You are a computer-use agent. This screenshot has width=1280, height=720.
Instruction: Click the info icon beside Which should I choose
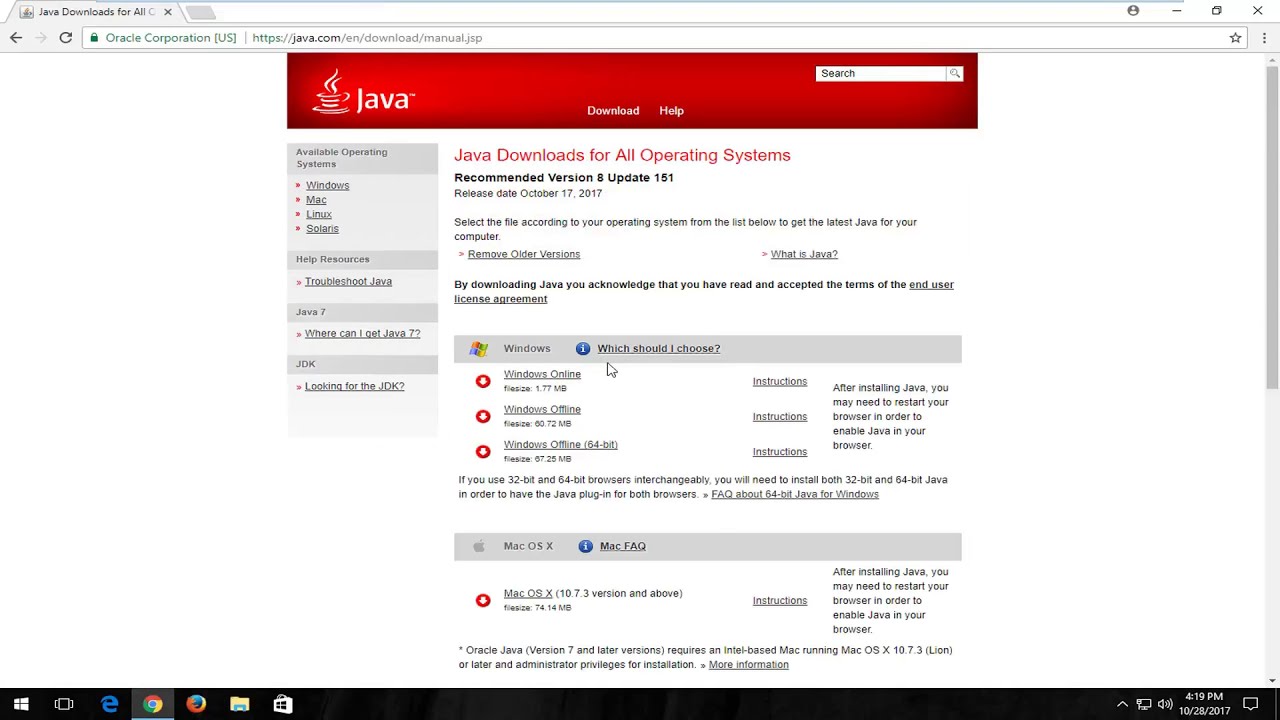(x=583, y=348)
